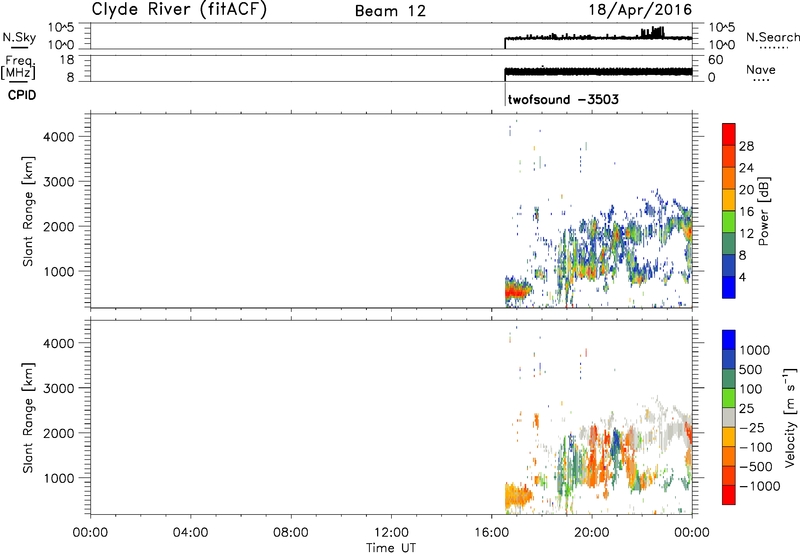
Task: Click the 'N.Search' legend label
Action: coord(772,37)
